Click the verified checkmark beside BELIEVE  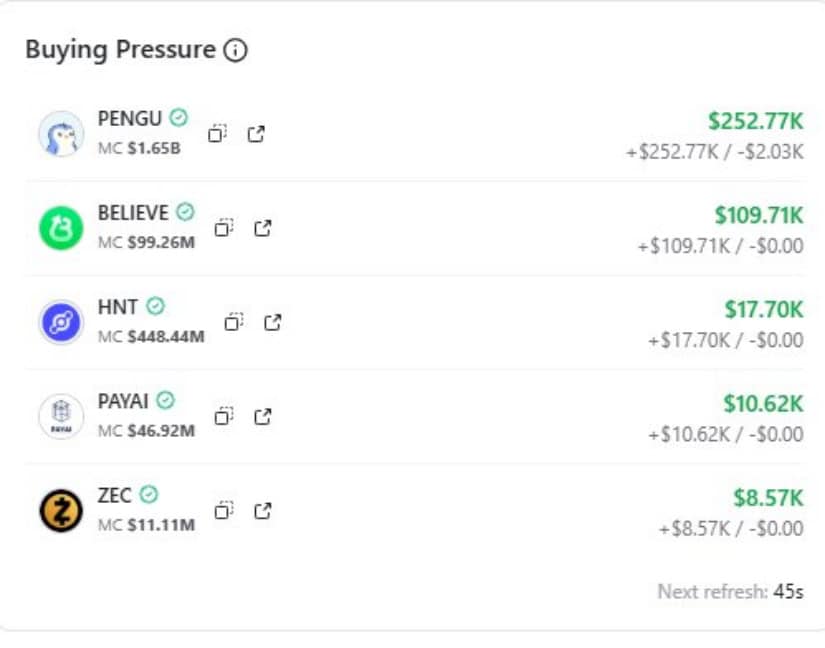tap(184, 212)
